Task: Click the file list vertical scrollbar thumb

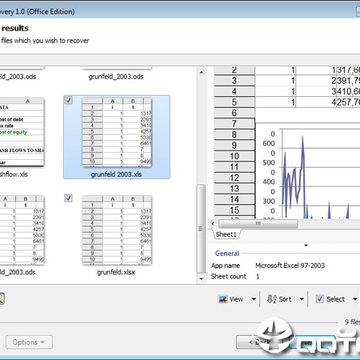Action: coord(201,229)
